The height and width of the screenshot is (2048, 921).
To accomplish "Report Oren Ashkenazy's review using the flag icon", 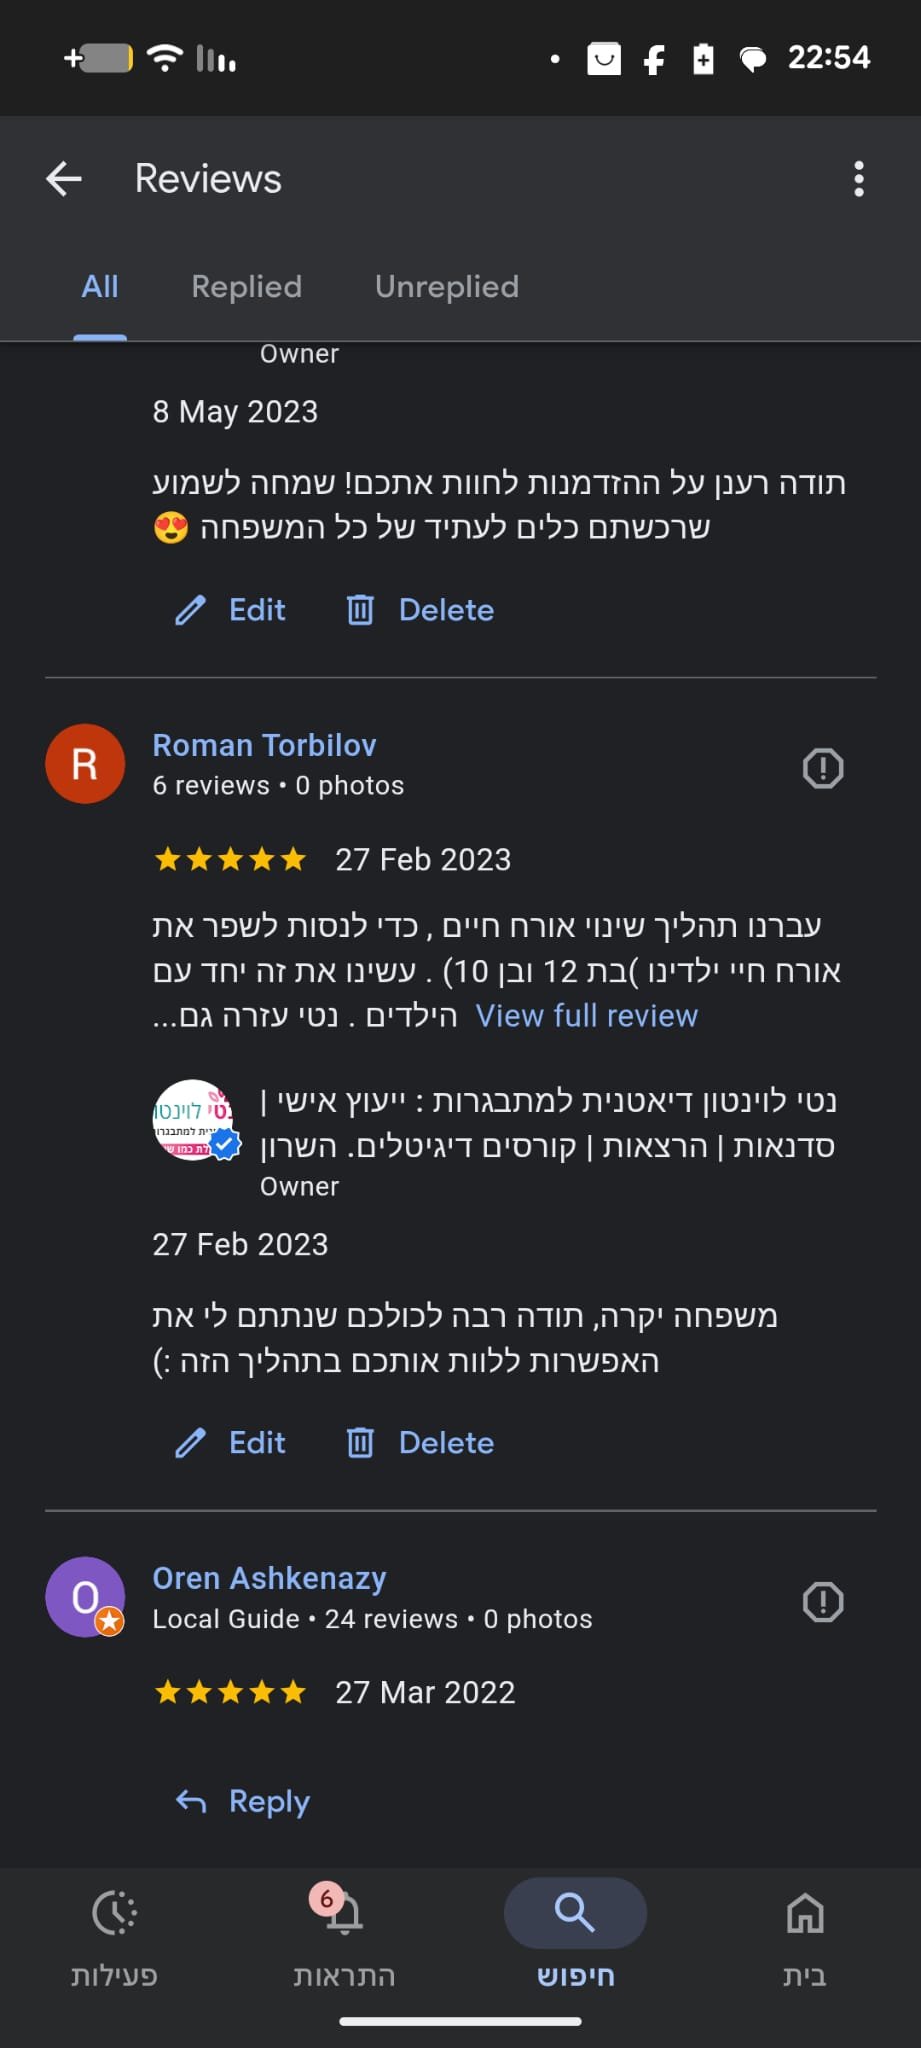I will (x=822, y=1602).
